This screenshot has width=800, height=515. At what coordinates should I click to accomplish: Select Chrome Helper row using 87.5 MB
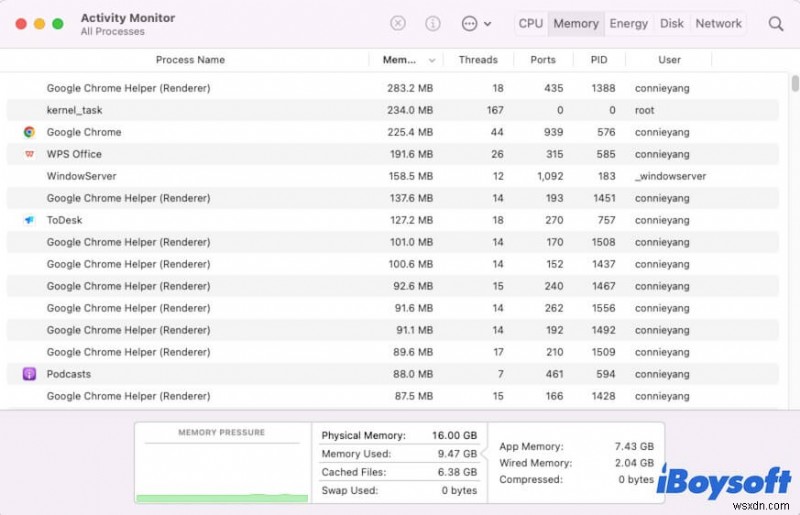[392, 396]
